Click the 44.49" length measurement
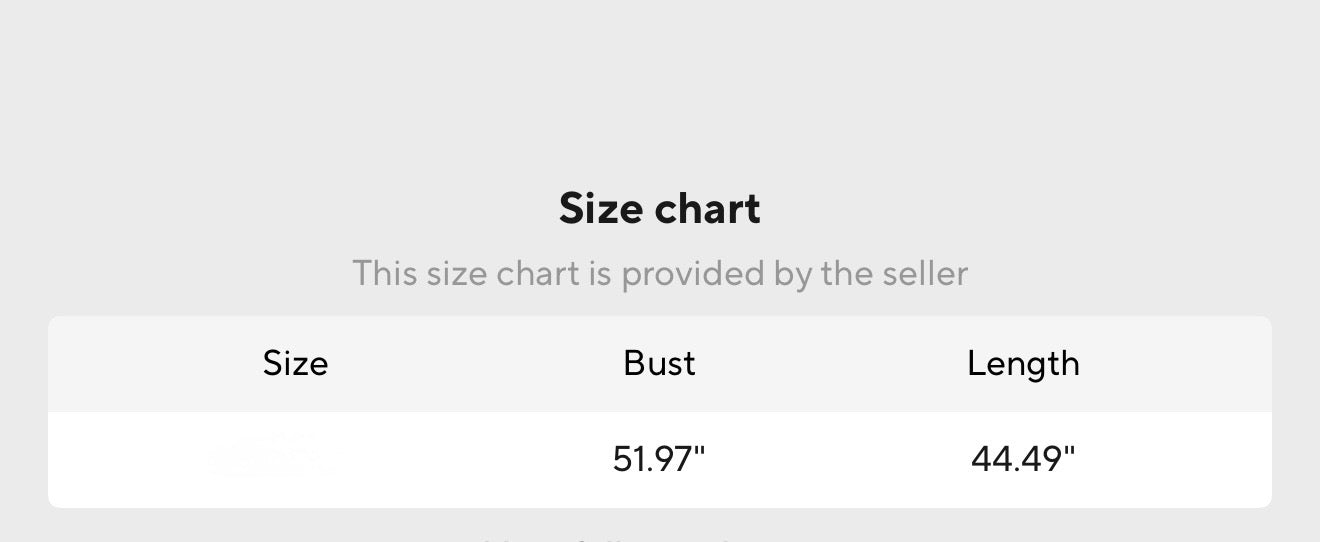Screen dimensions: 1320x542 pyautogui.click(x=1022, y=459)
